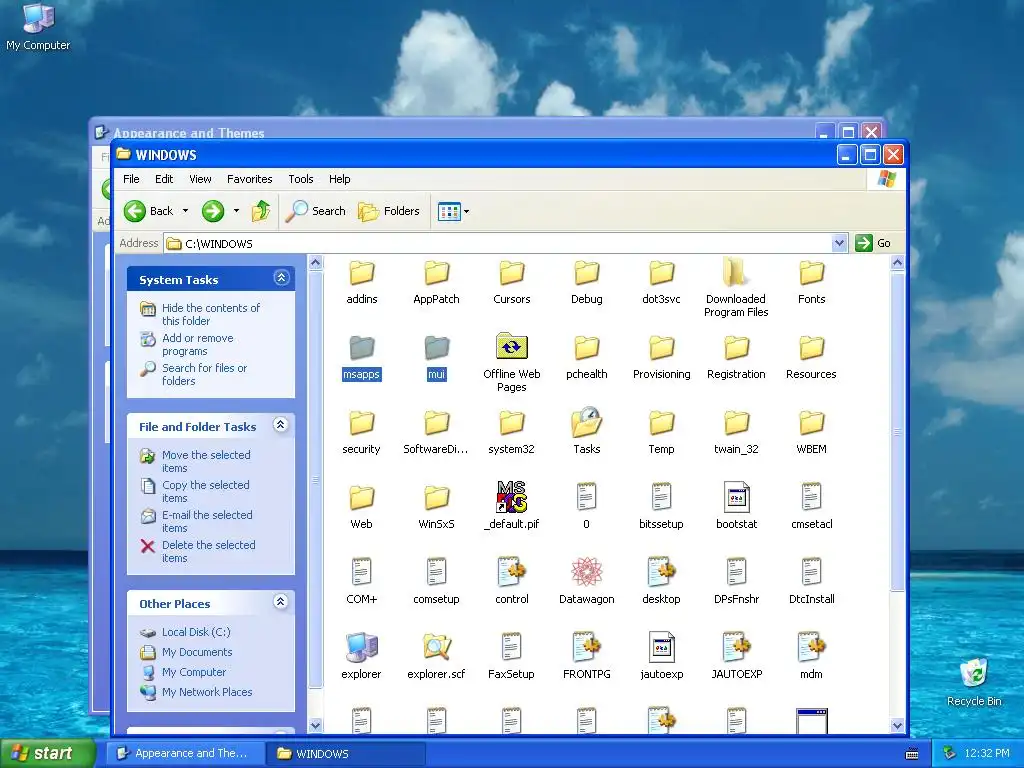Screen dimensions: 1024x768
Task: Open Local Disk (C:) link
Action: tap(196, 632)
